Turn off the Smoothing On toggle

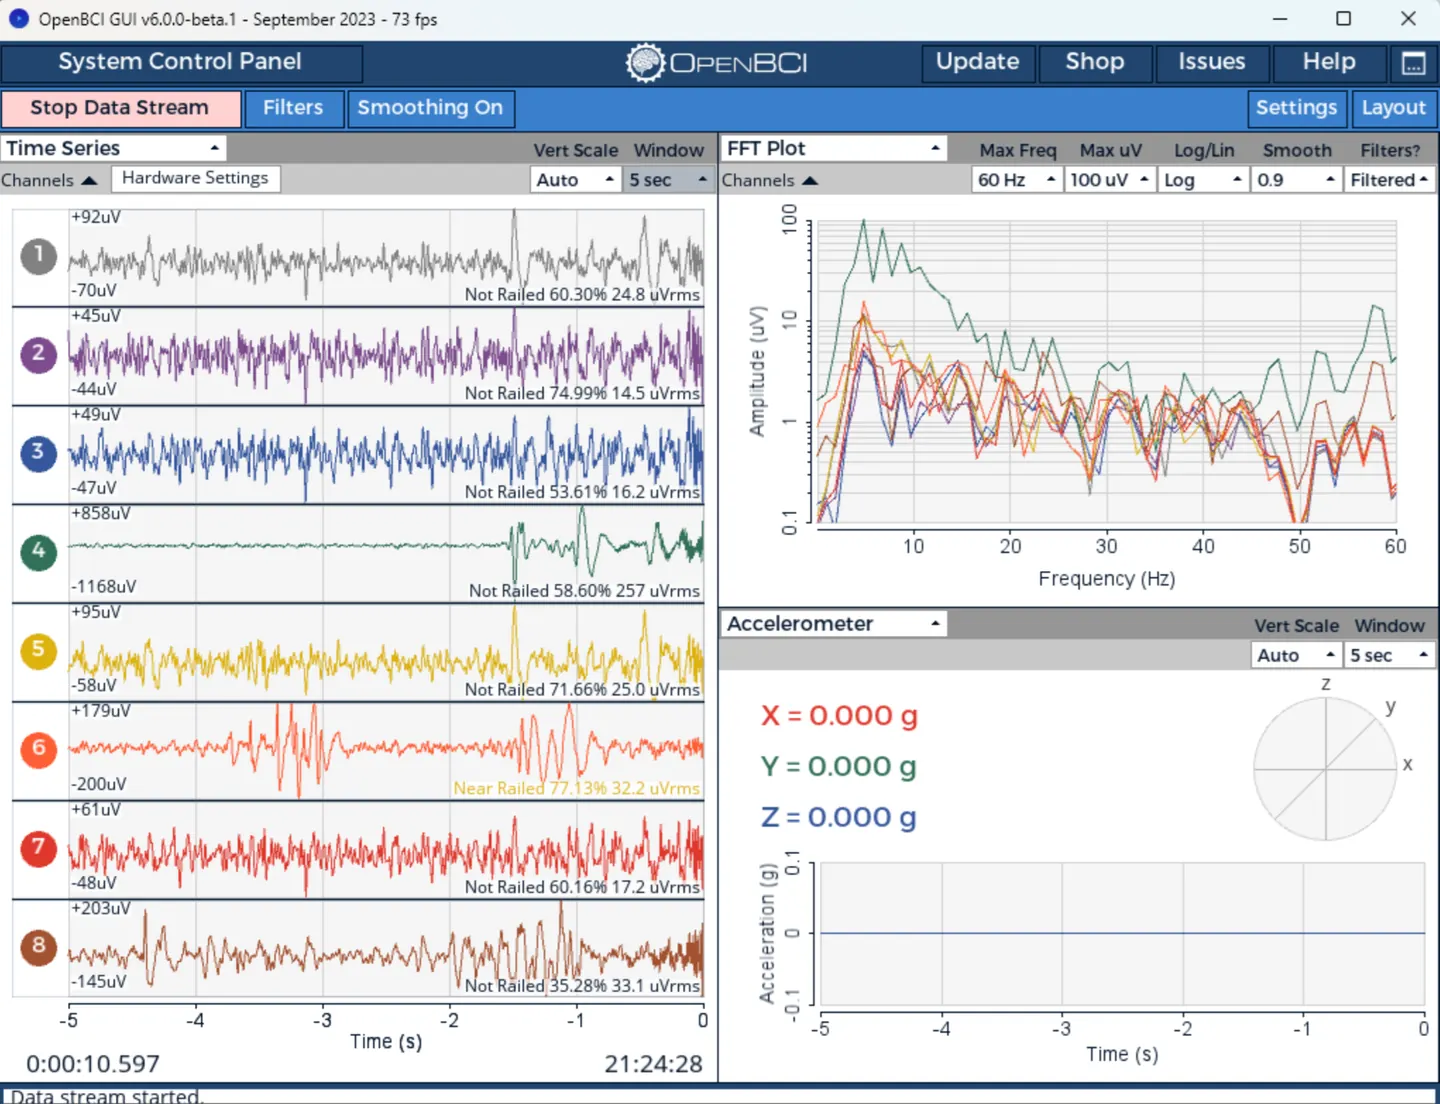(430, 108)
